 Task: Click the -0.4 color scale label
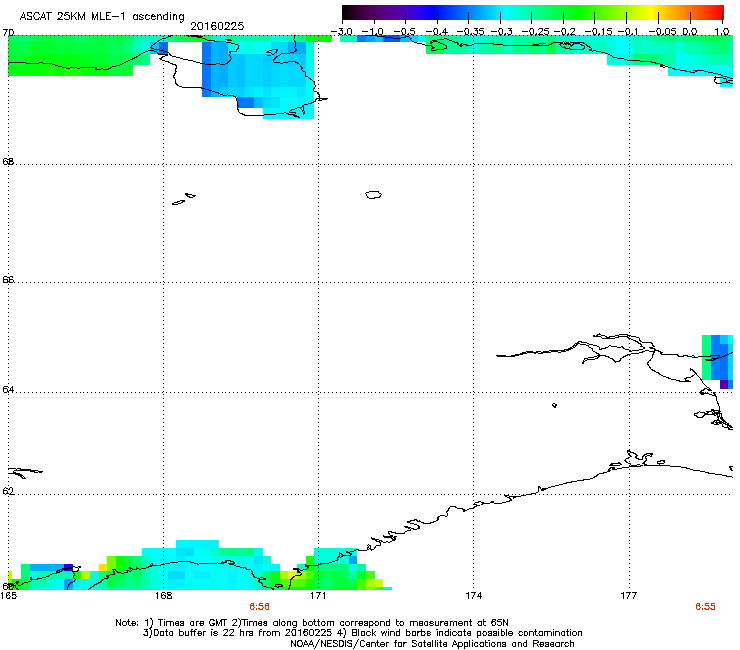(x=437, y=32)
